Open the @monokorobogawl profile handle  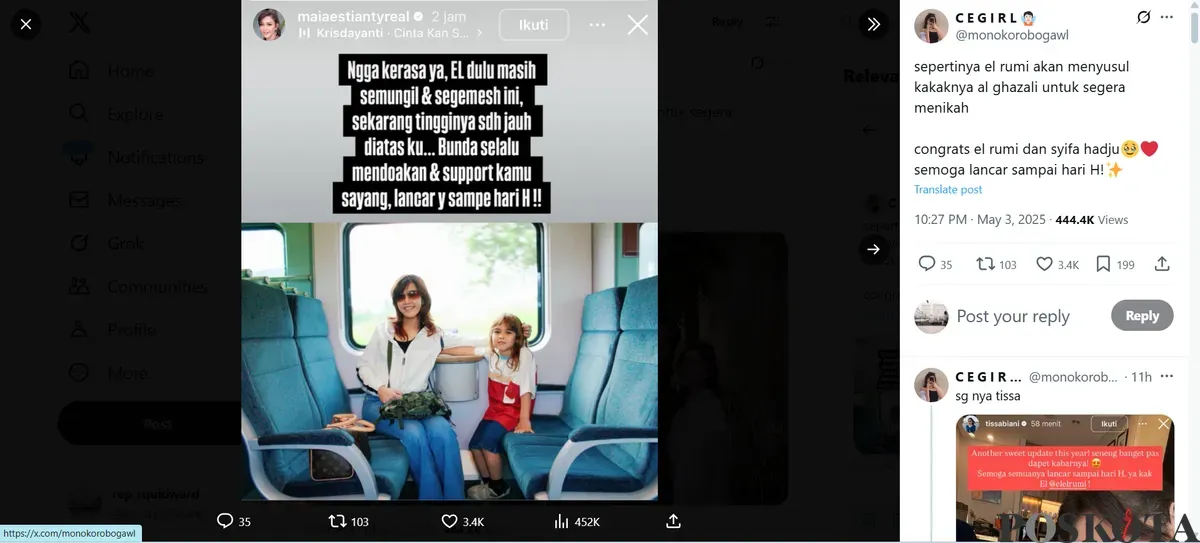[1011, 35]
